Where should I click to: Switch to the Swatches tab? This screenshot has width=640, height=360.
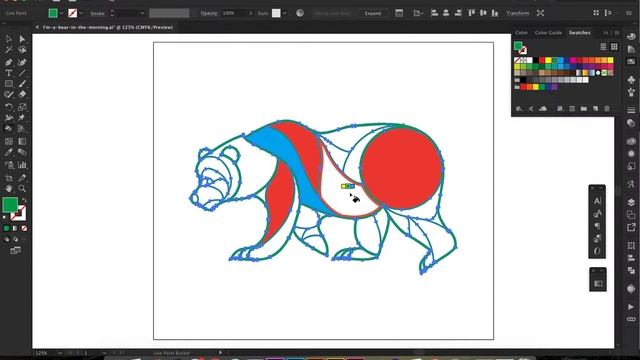(580, 33)
